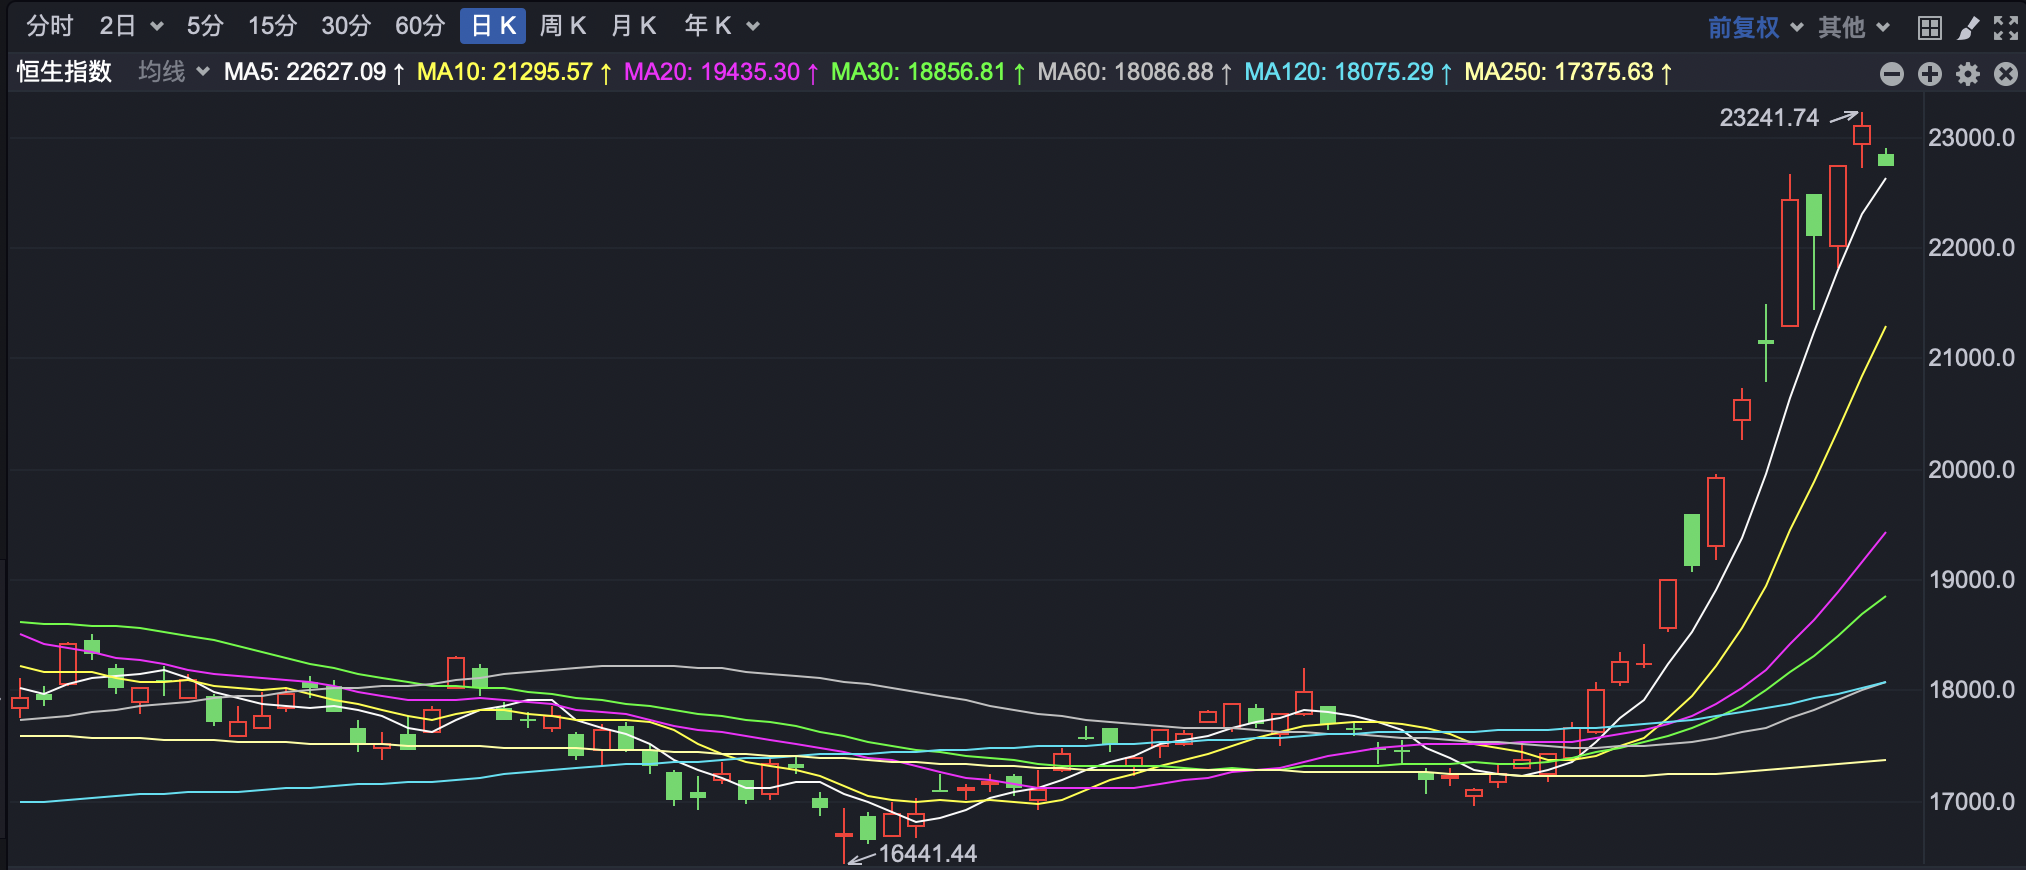
Task: Click the MA60: 18086.88 label
Action: (1135, 72)
